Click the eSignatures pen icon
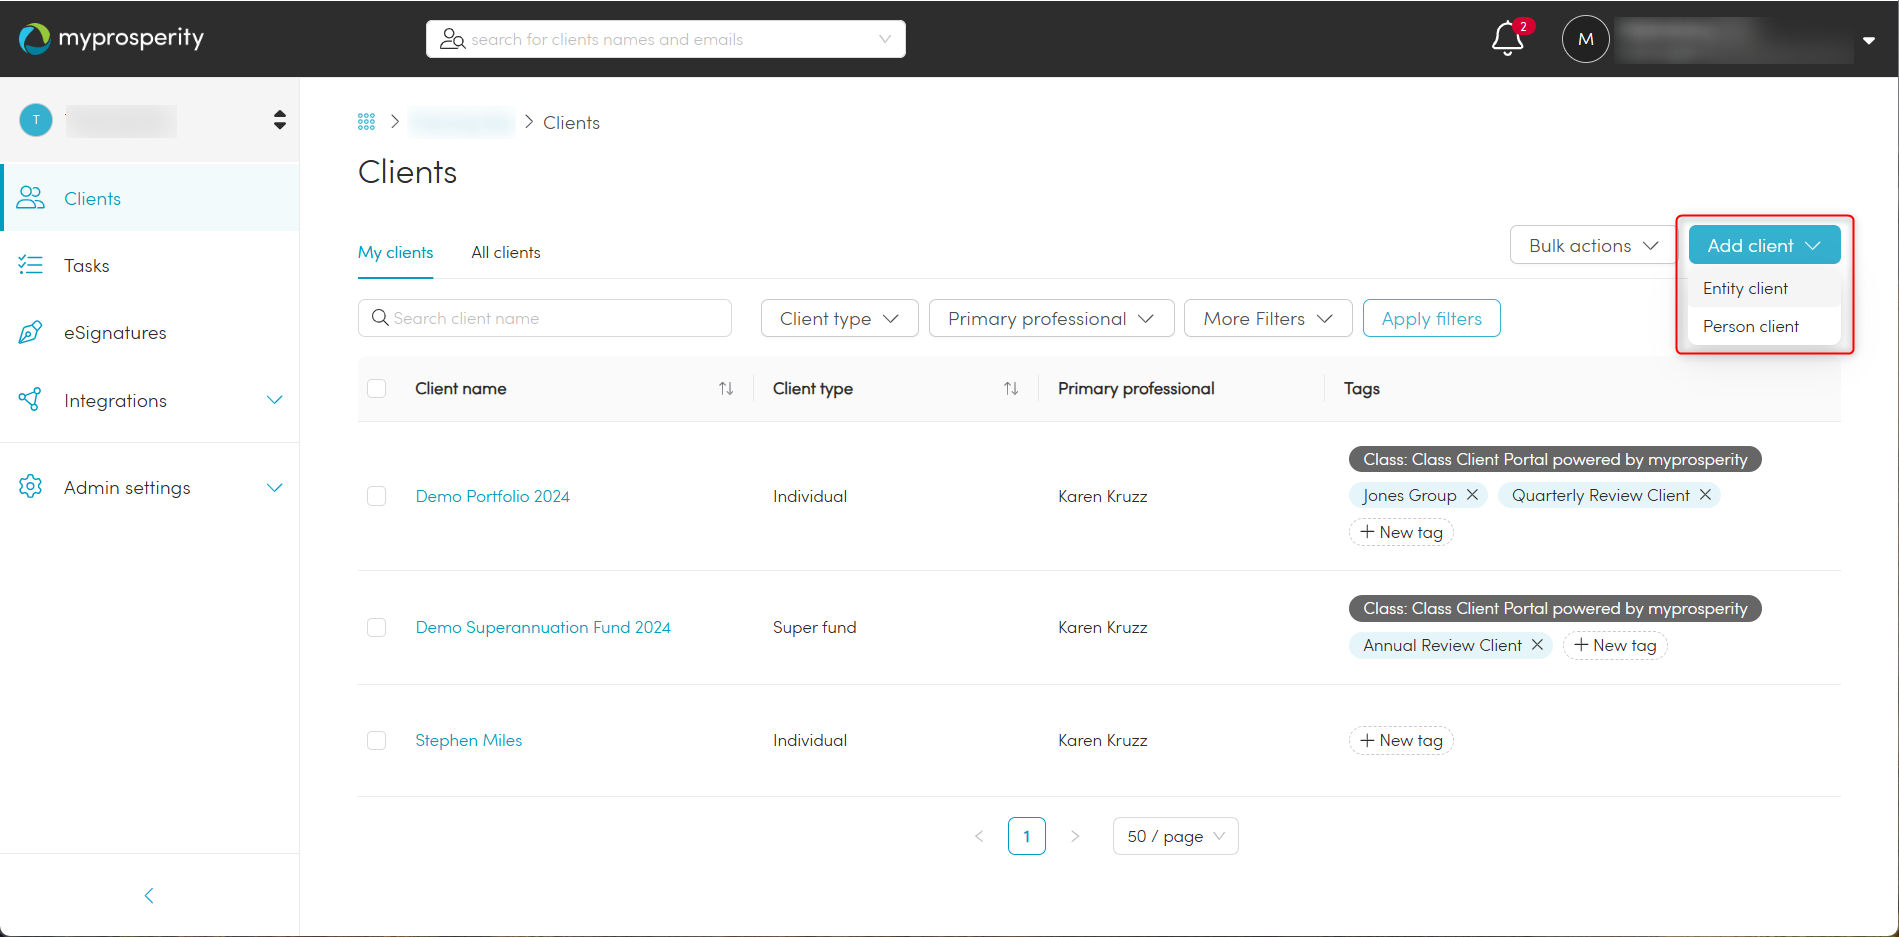Image resolution: width=1899 pixels, height=937 pixels. [x=31, y=332]
